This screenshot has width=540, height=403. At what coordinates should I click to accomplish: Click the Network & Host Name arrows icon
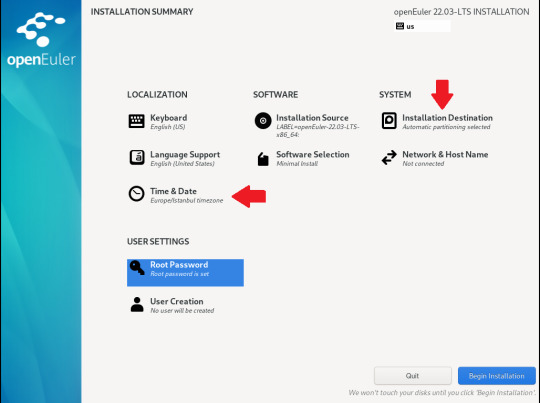pyautogui.click(x=389, y=158)
